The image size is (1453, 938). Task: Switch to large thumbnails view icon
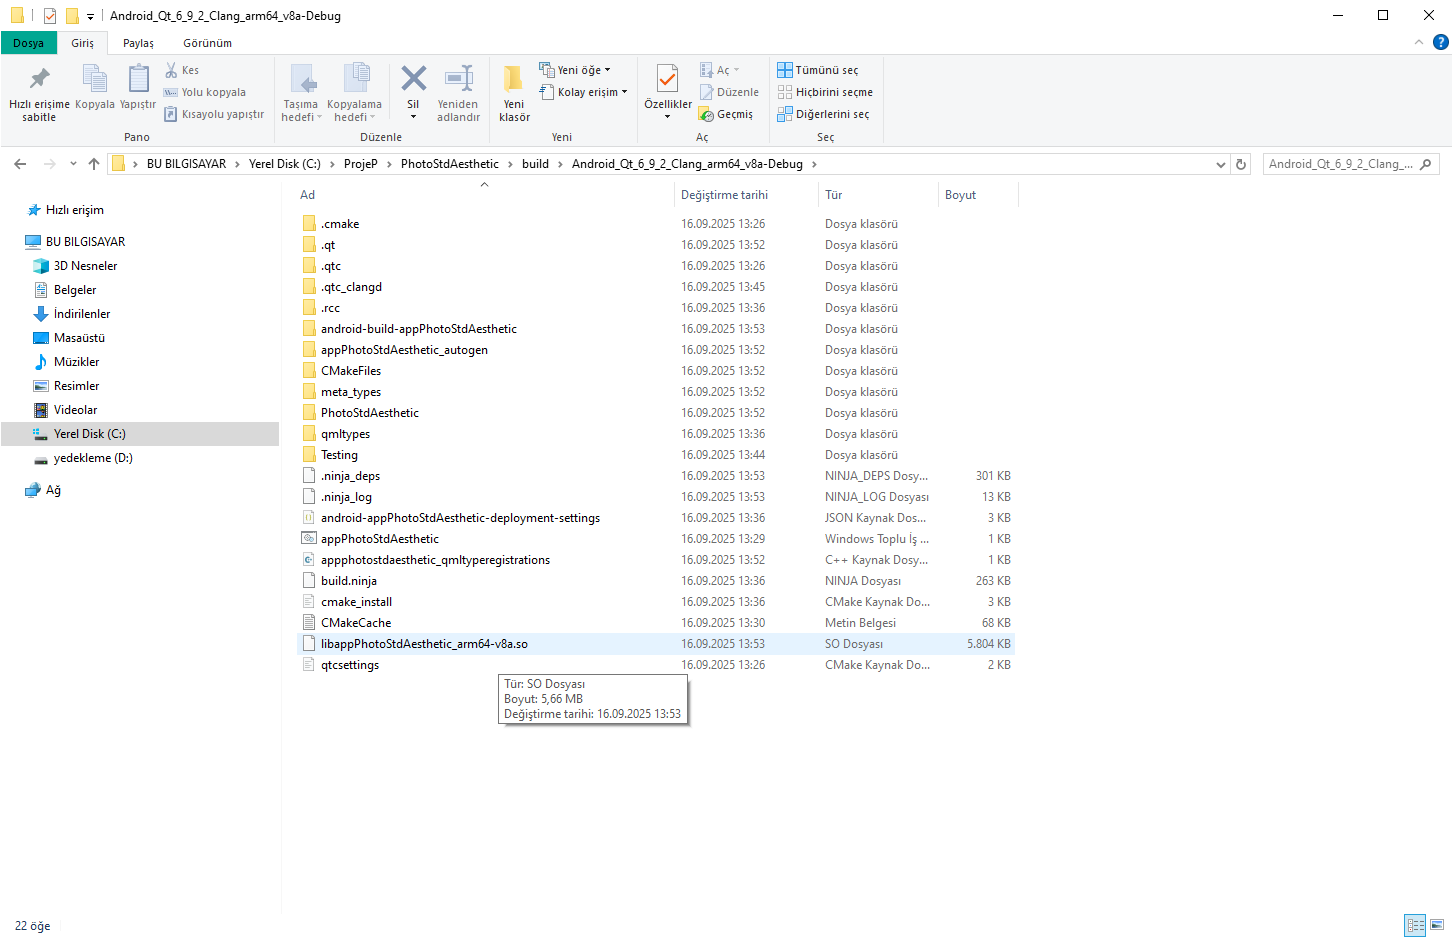pyautogui.click(x=1437, y=925)
